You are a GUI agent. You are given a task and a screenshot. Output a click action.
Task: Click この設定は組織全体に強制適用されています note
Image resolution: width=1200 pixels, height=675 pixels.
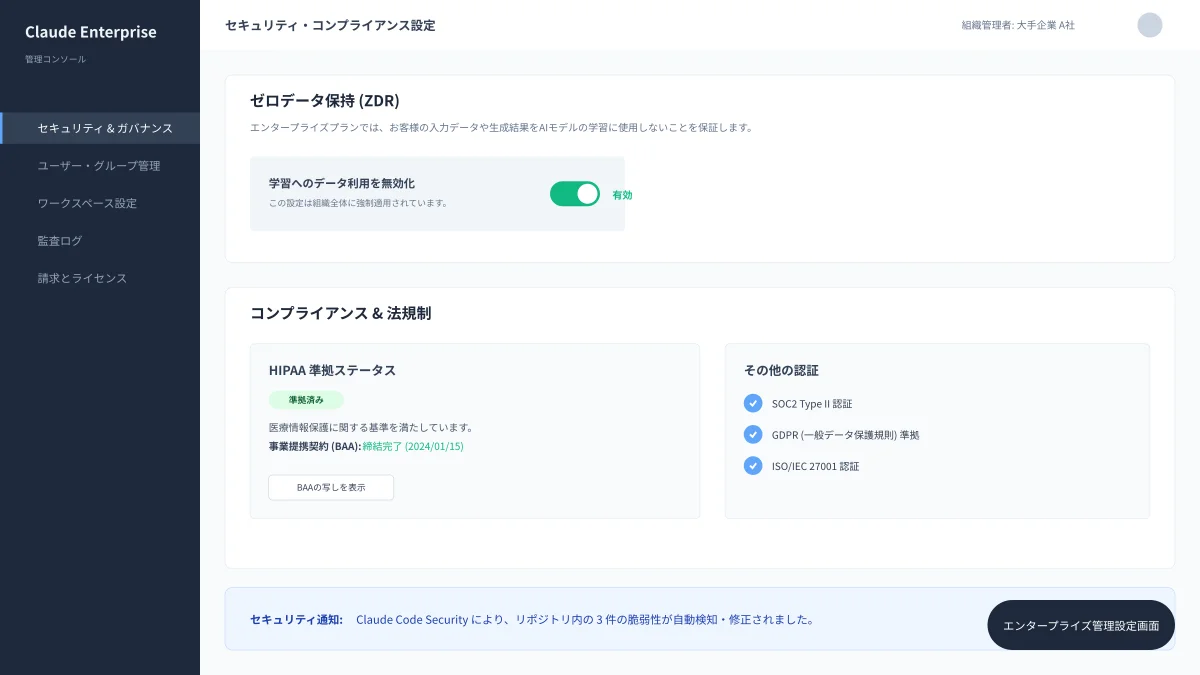(358, 203)
